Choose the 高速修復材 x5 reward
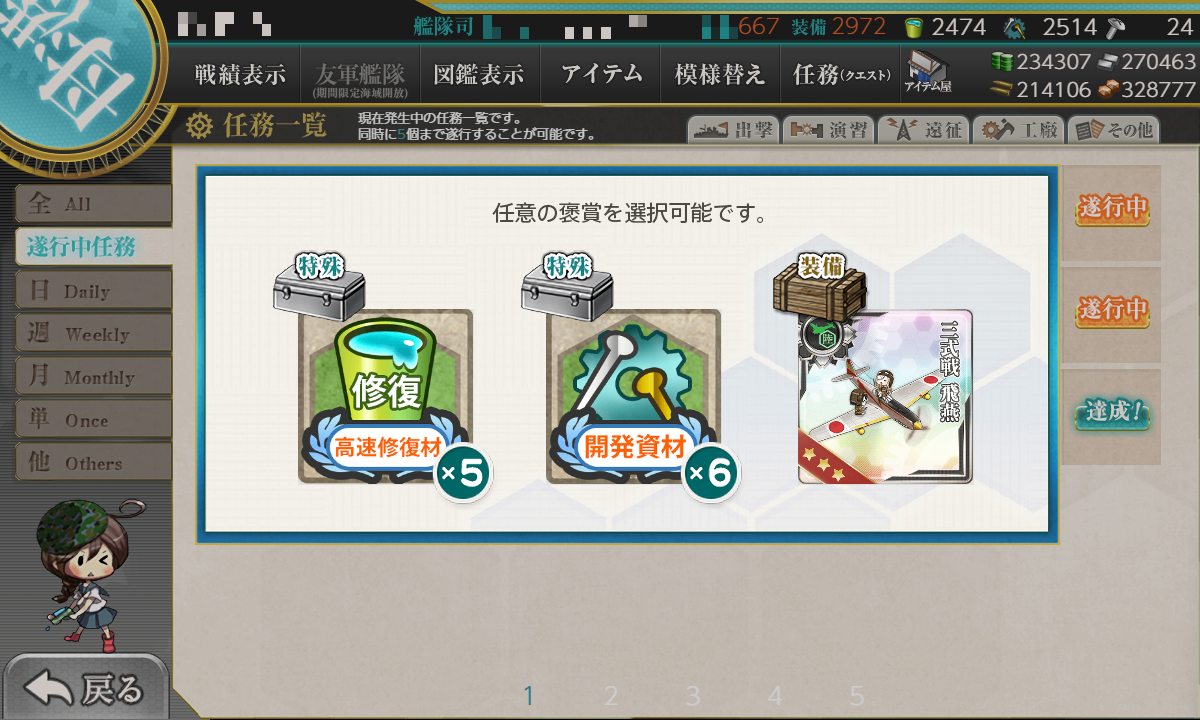The width and height of the screenshot is (1200, 720). tap(385, 397)
